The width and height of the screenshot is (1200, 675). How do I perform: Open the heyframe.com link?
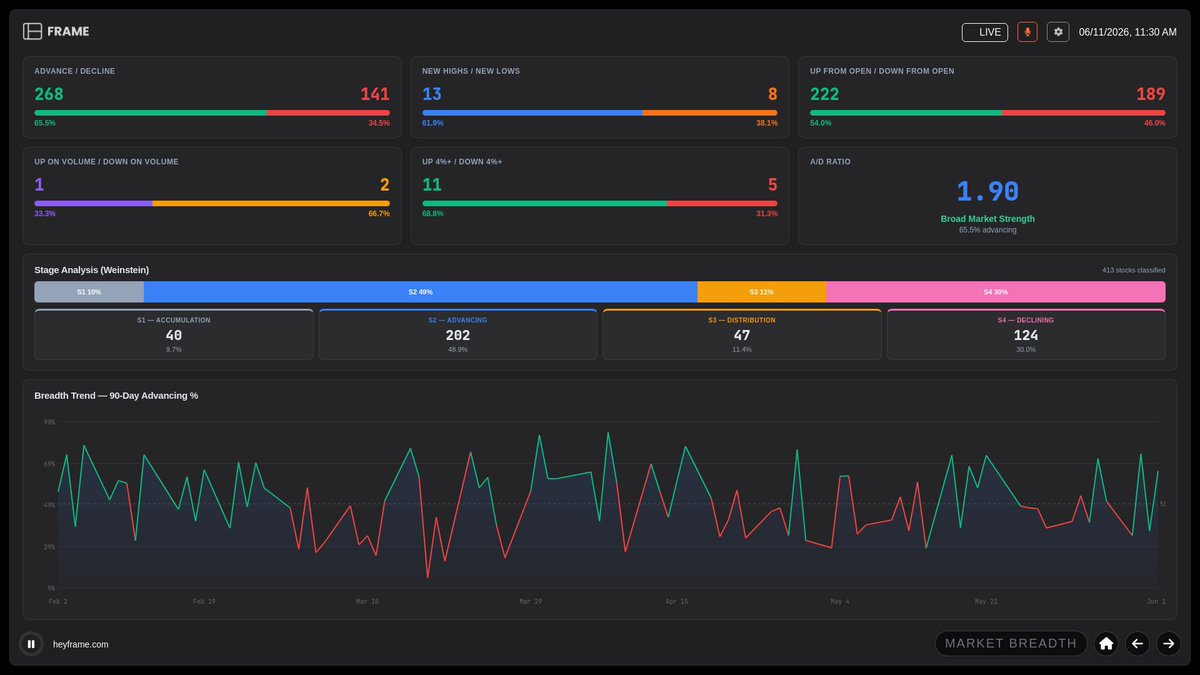pos(81,645)
